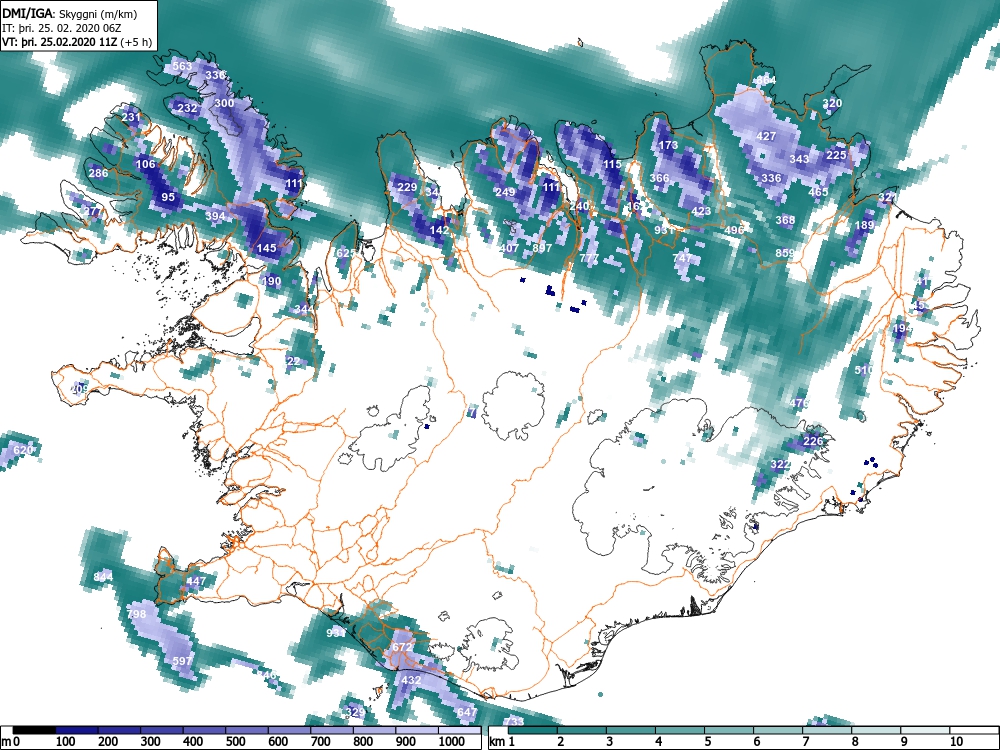The width and height of the screenshot is (1000, 750).
Task: Click visibility value '95' on map
Action: (x=168, y=197)
